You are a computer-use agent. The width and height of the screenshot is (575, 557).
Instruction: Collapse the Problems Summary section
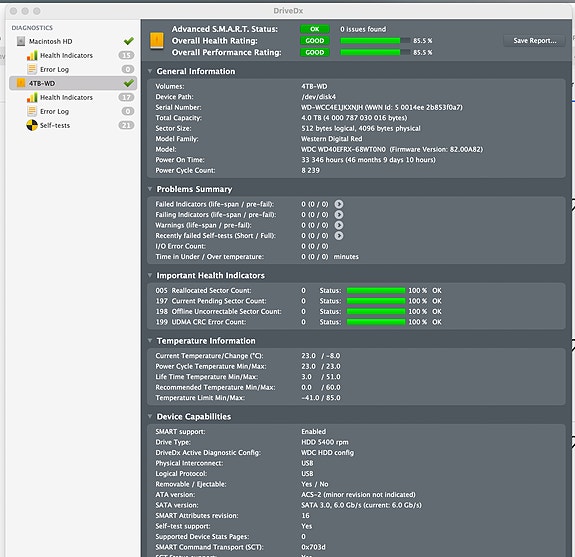tap(150, 189)
